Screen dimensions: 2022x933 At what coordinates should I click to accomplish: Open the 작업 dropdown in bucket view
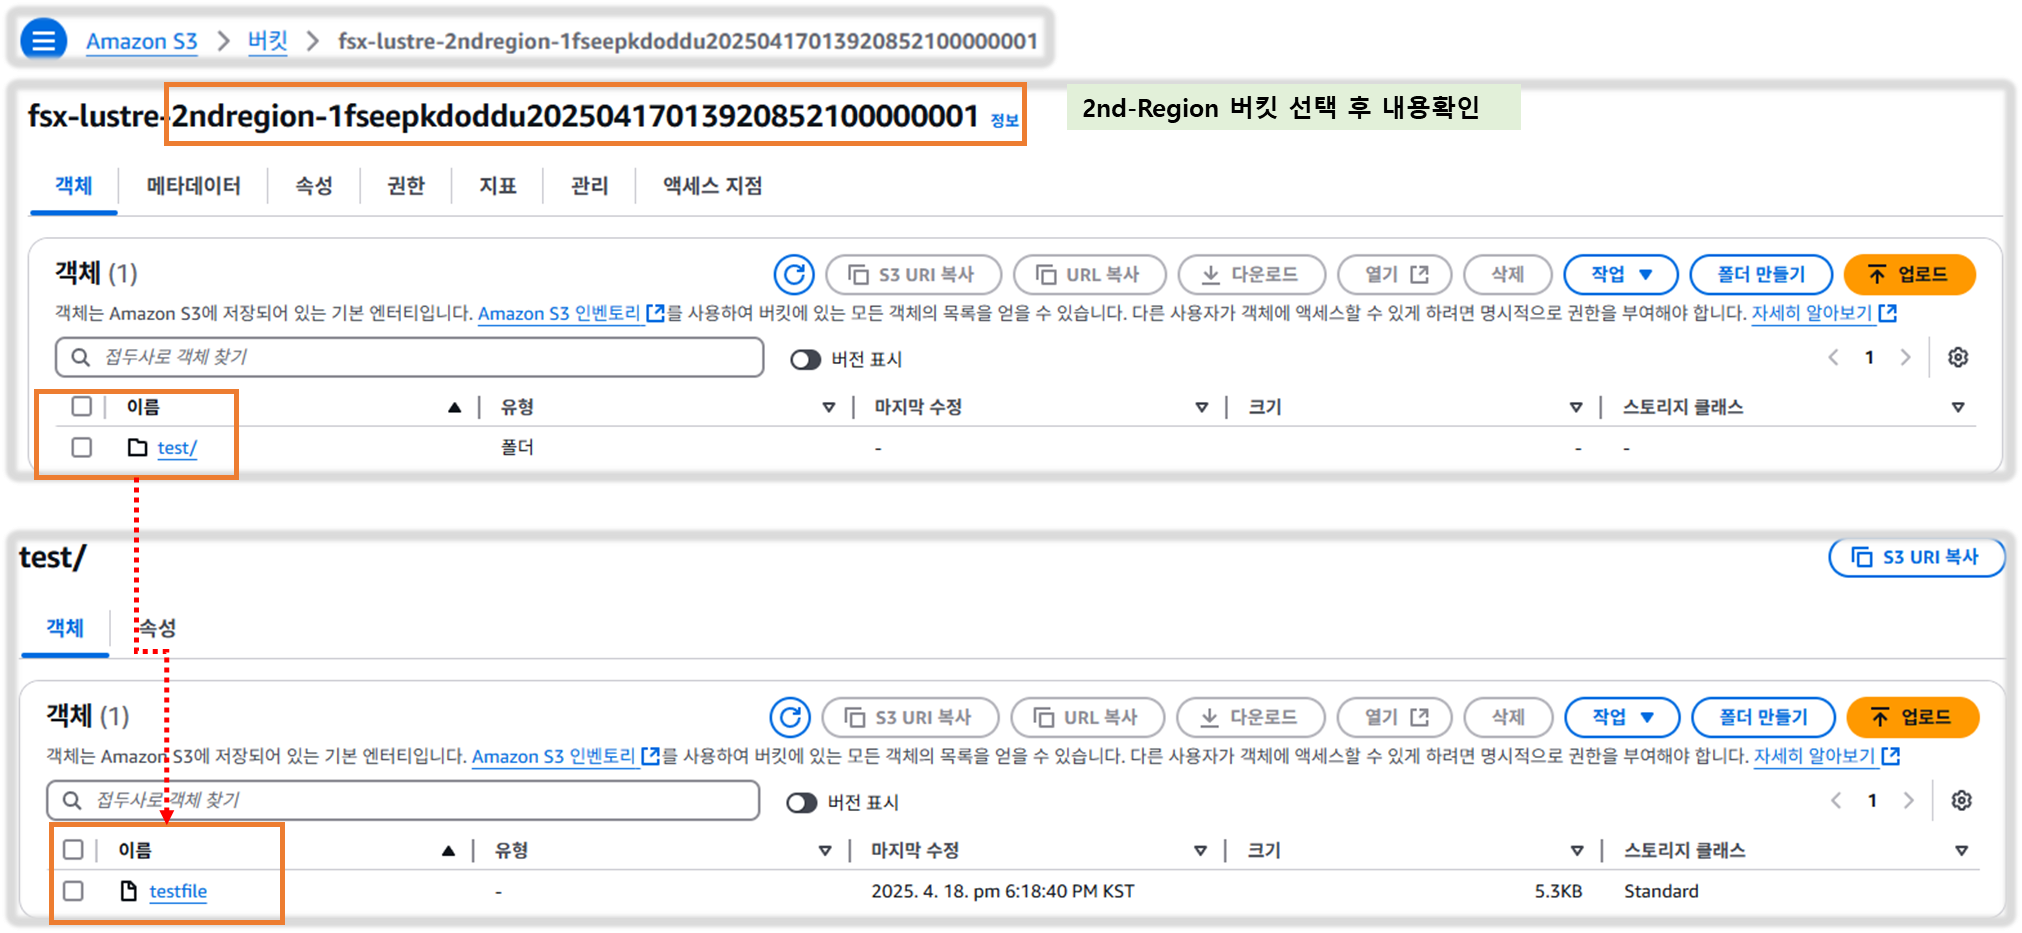click(x=1621, y=274)
